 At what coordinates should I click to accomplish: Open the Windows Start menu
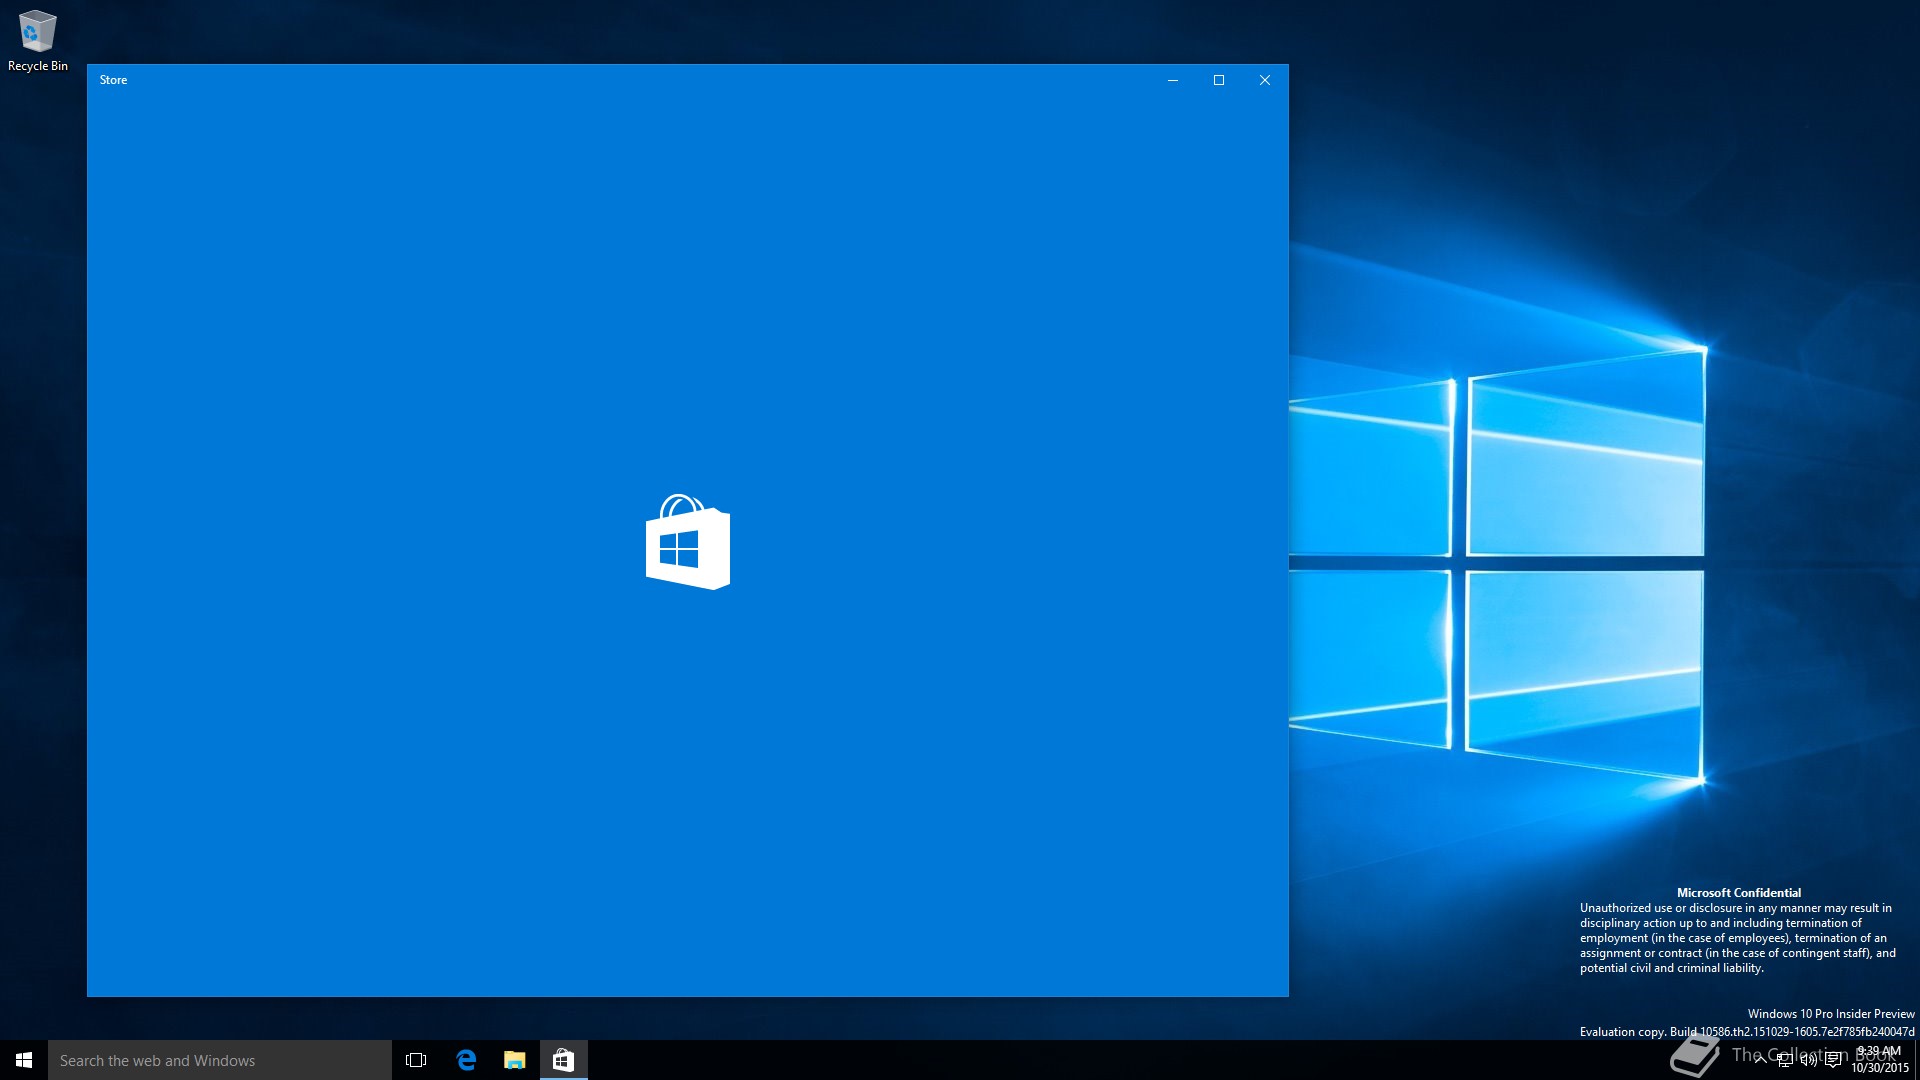(x=24, y=1060)
